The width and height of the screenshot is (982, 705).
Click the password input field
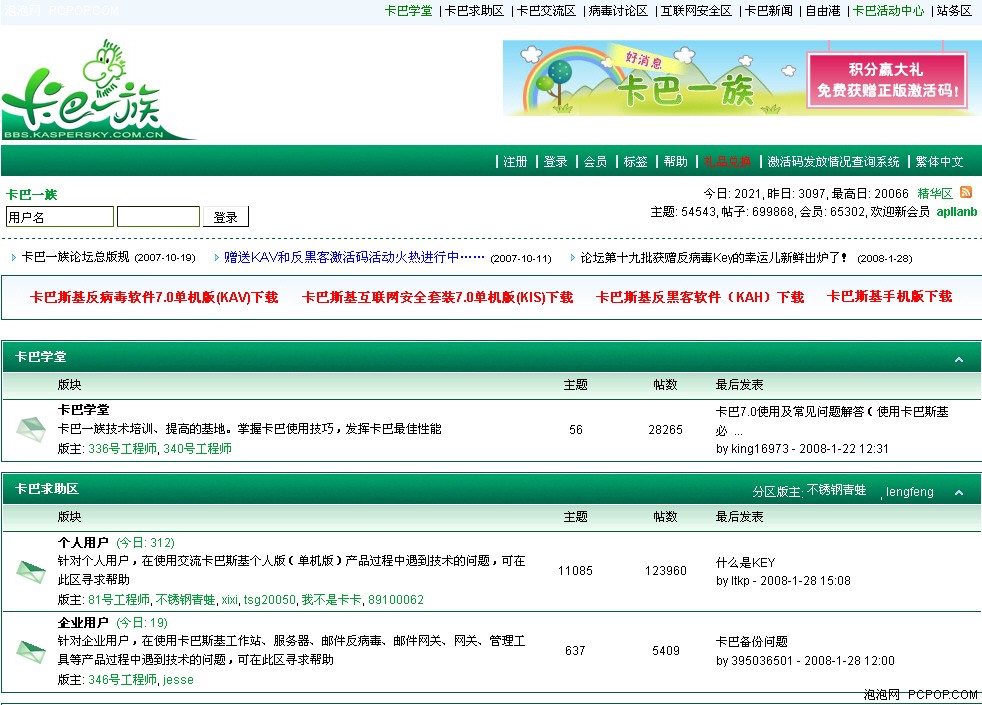[158, 217]
